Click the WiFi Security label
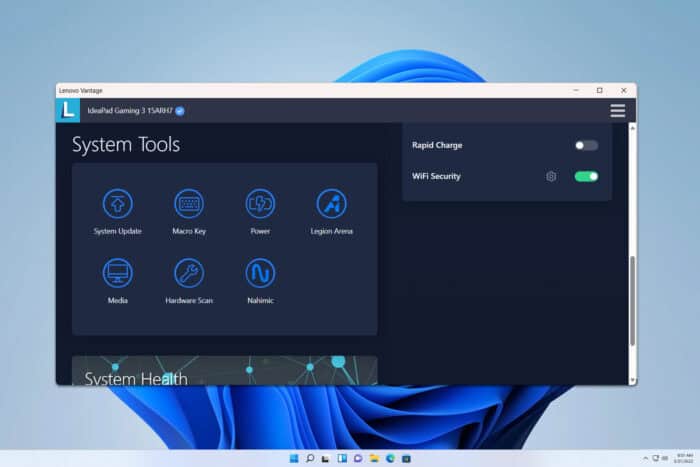 (x=436, y=176)
